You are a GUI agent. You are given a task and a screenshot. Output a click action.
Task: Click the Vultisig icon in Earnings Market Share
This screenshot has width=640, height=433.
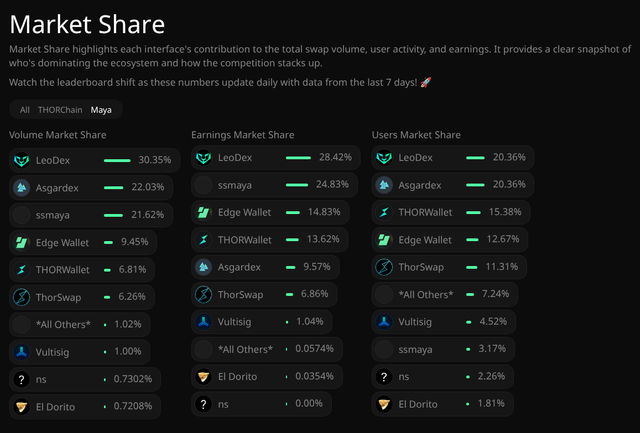coord(203,322)
